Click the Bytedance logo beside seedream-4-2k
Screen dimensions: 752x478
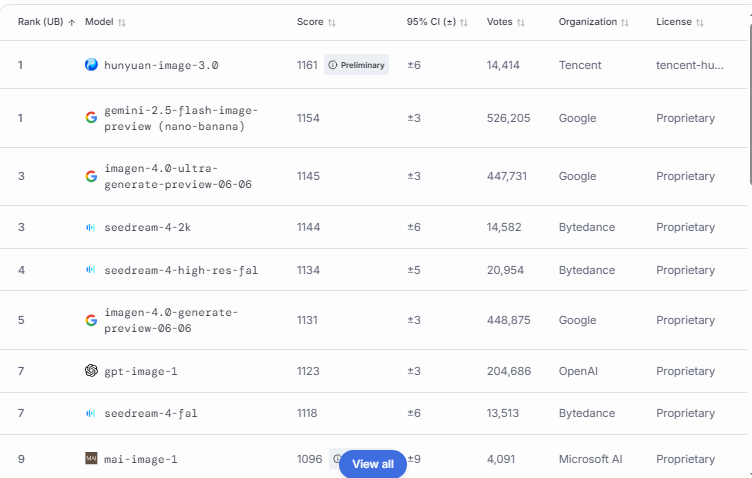coord(91,227)
